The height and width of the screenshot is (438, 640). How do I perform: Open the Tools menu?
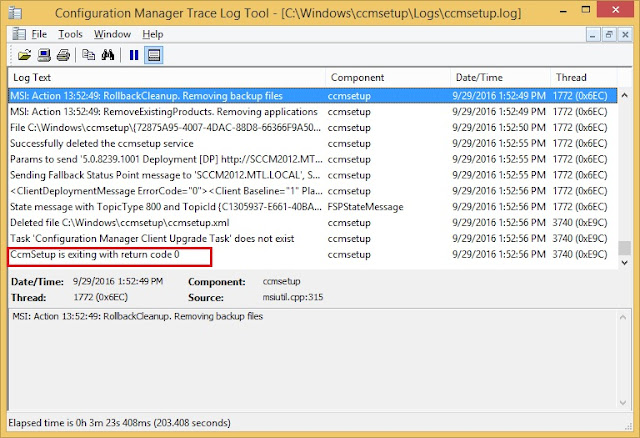[x=70, y=34]
